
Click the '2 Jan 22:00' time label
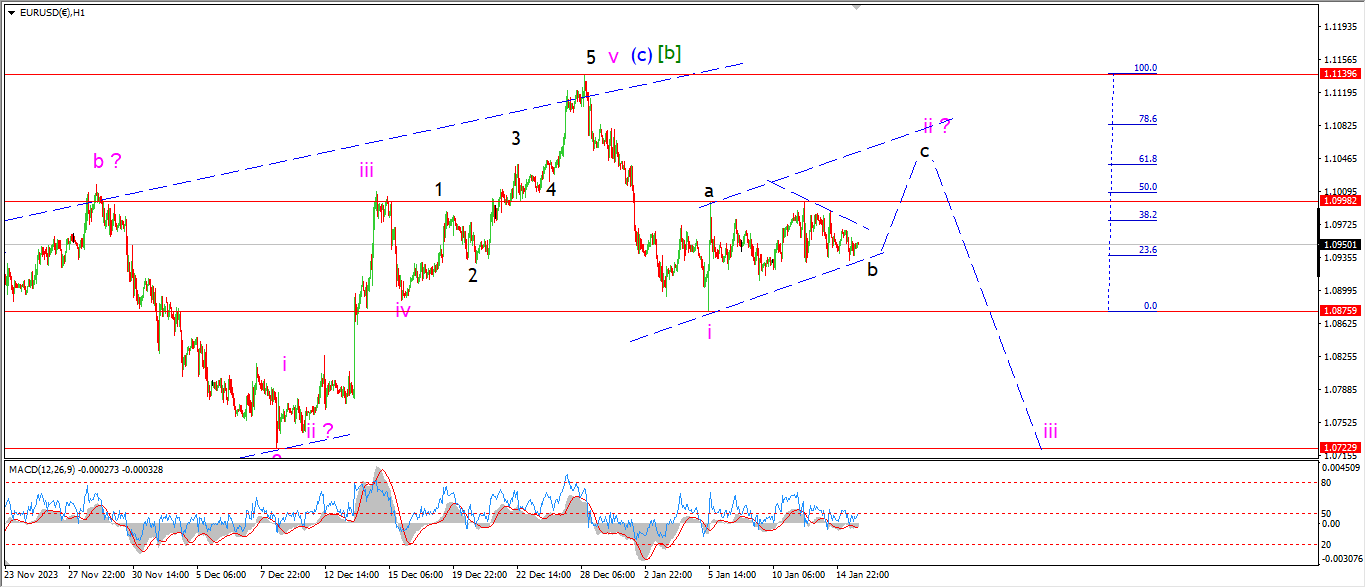coord(670,575)
